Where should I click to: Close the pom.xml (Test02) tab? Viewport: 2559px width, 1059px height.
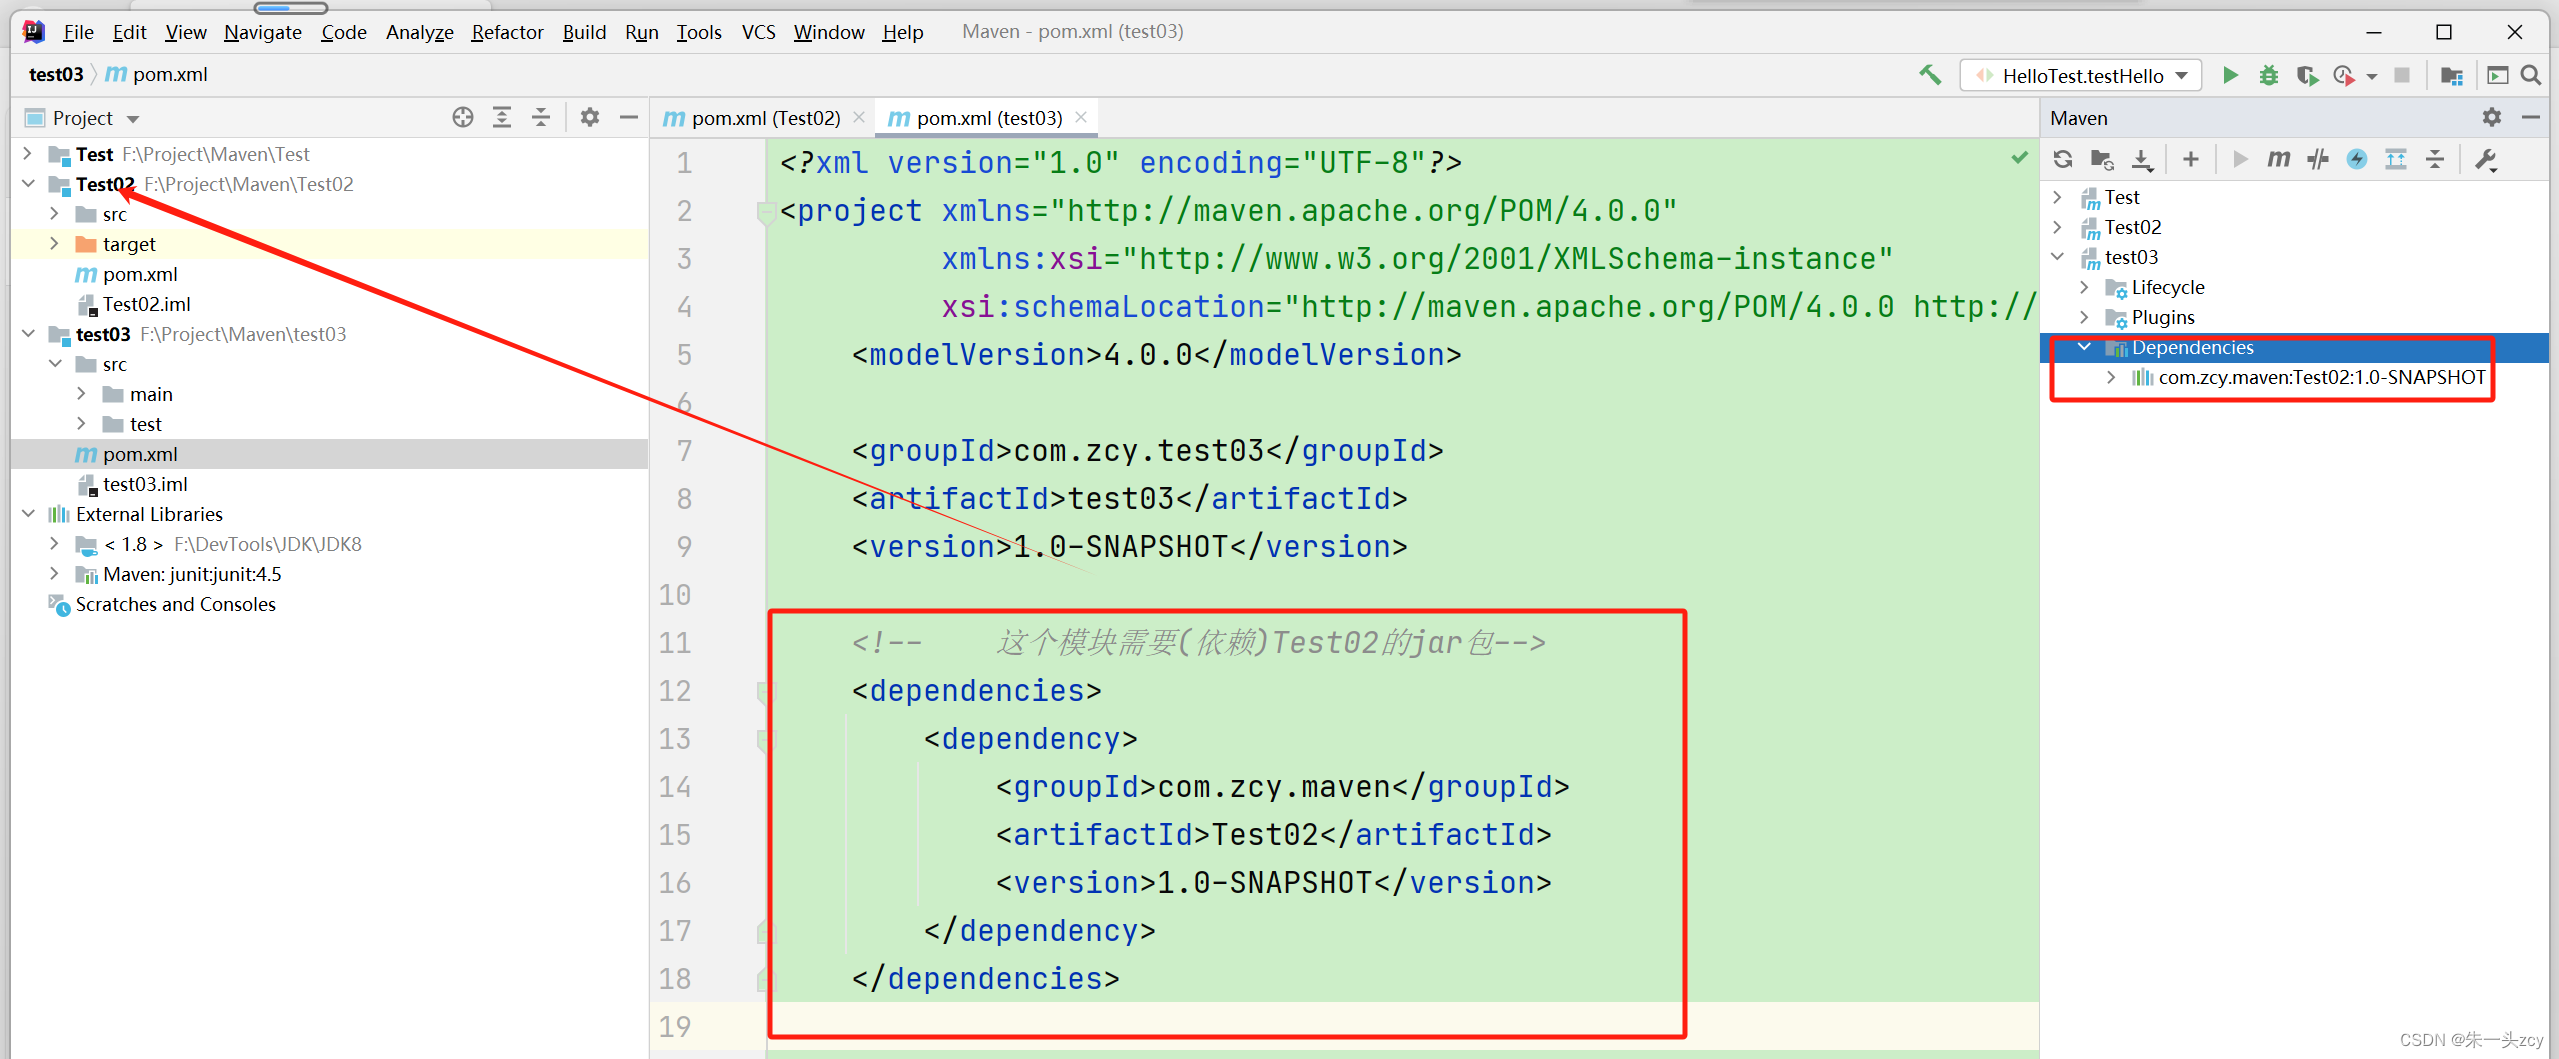click(859, 117)
